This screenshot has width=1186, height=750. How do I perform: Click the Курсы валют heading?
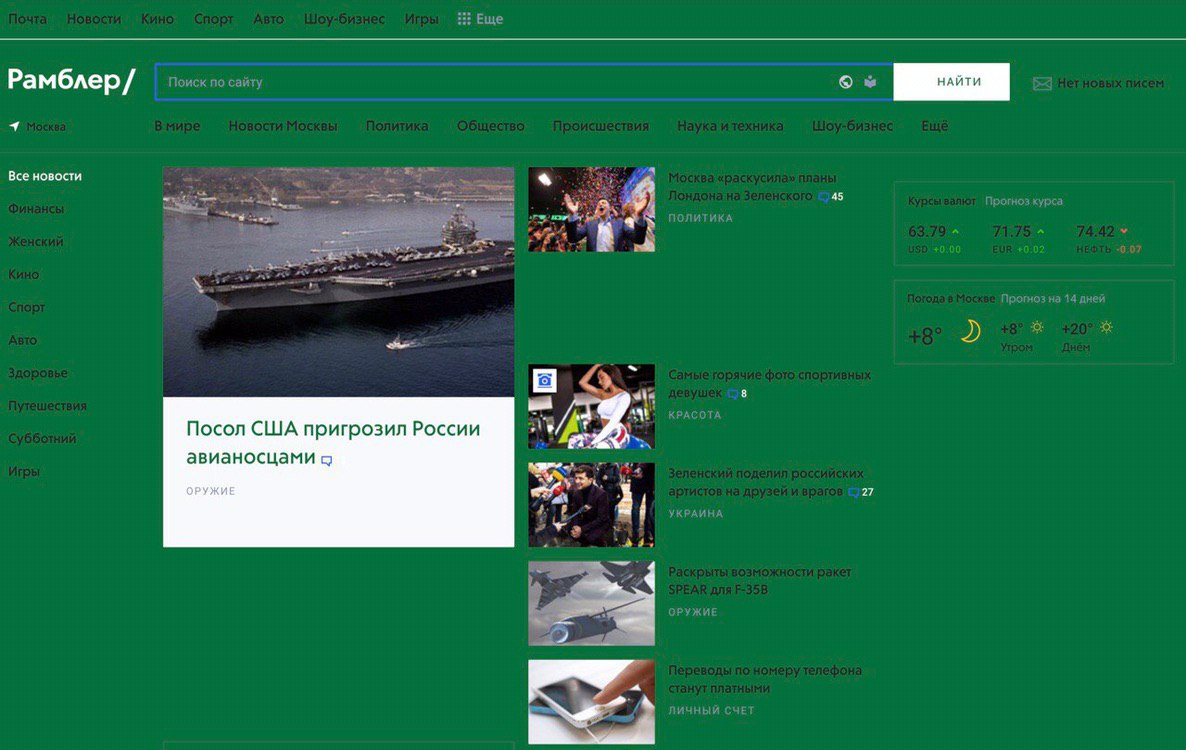pyautogui.click(x=942, y=201)
